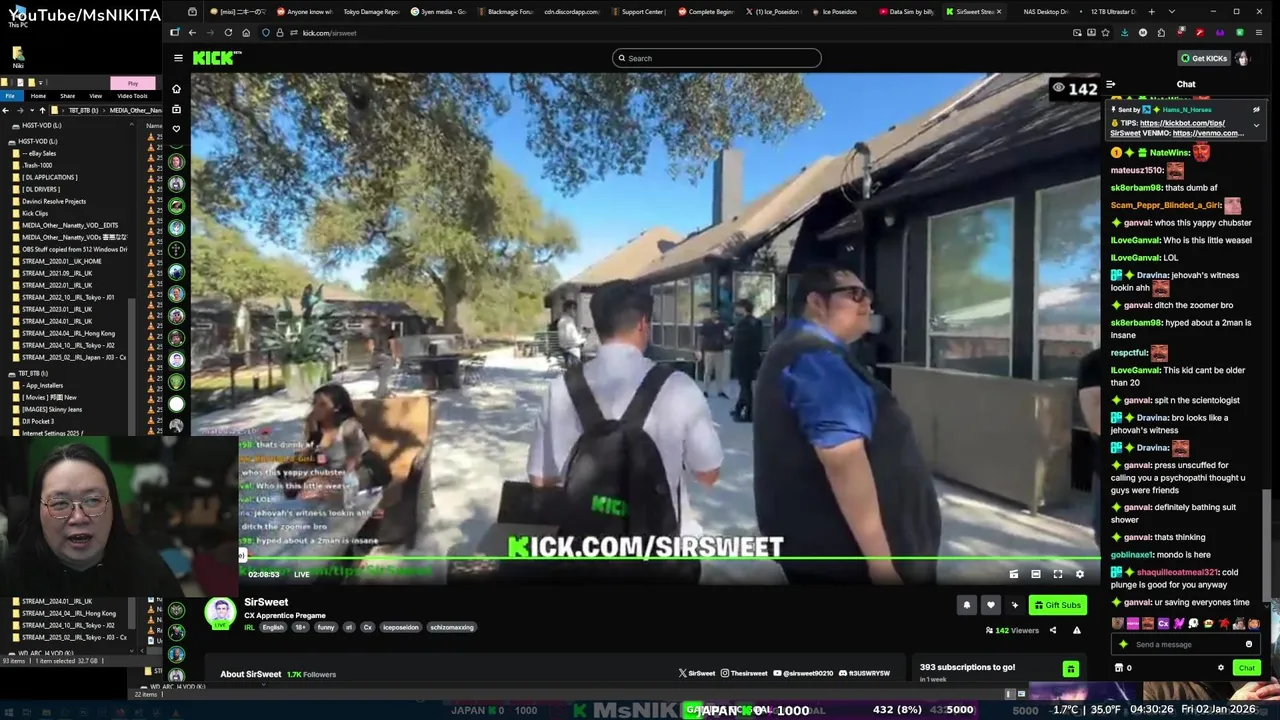Open chat settings gear icon
The height and width of the screenshot is (720, 1280).
pyautogui.click(x=1220, y=668)
